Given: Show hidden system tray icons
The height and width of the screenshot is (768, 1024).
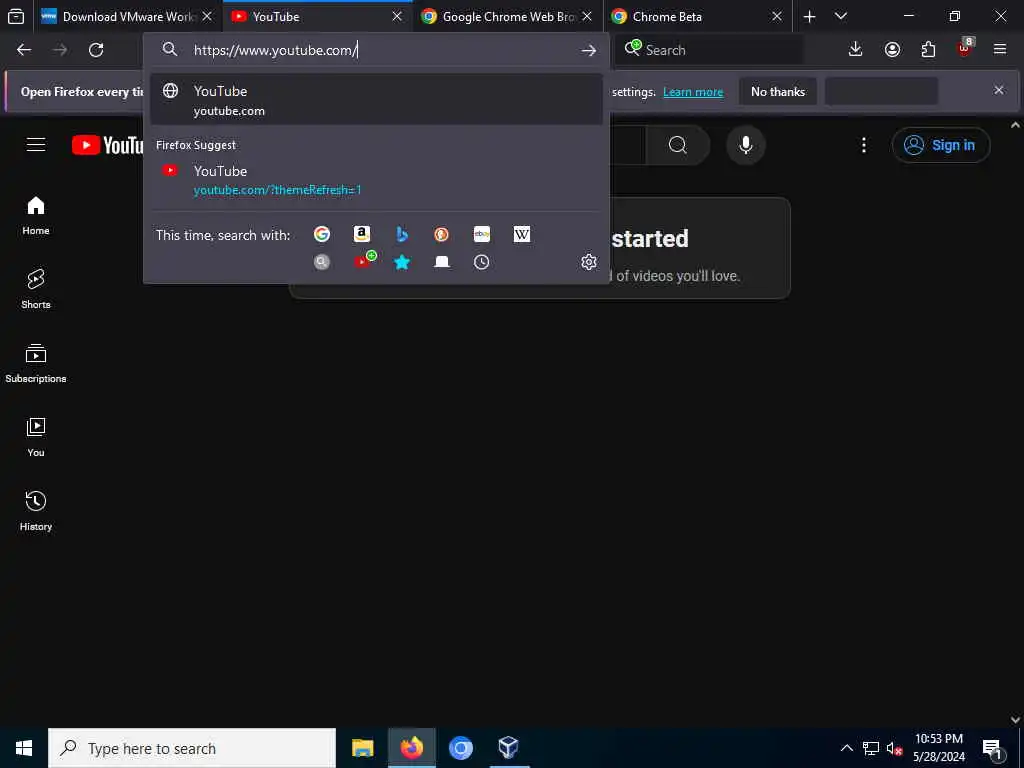Looking at the screenshot, I should [x=846, y=748].
